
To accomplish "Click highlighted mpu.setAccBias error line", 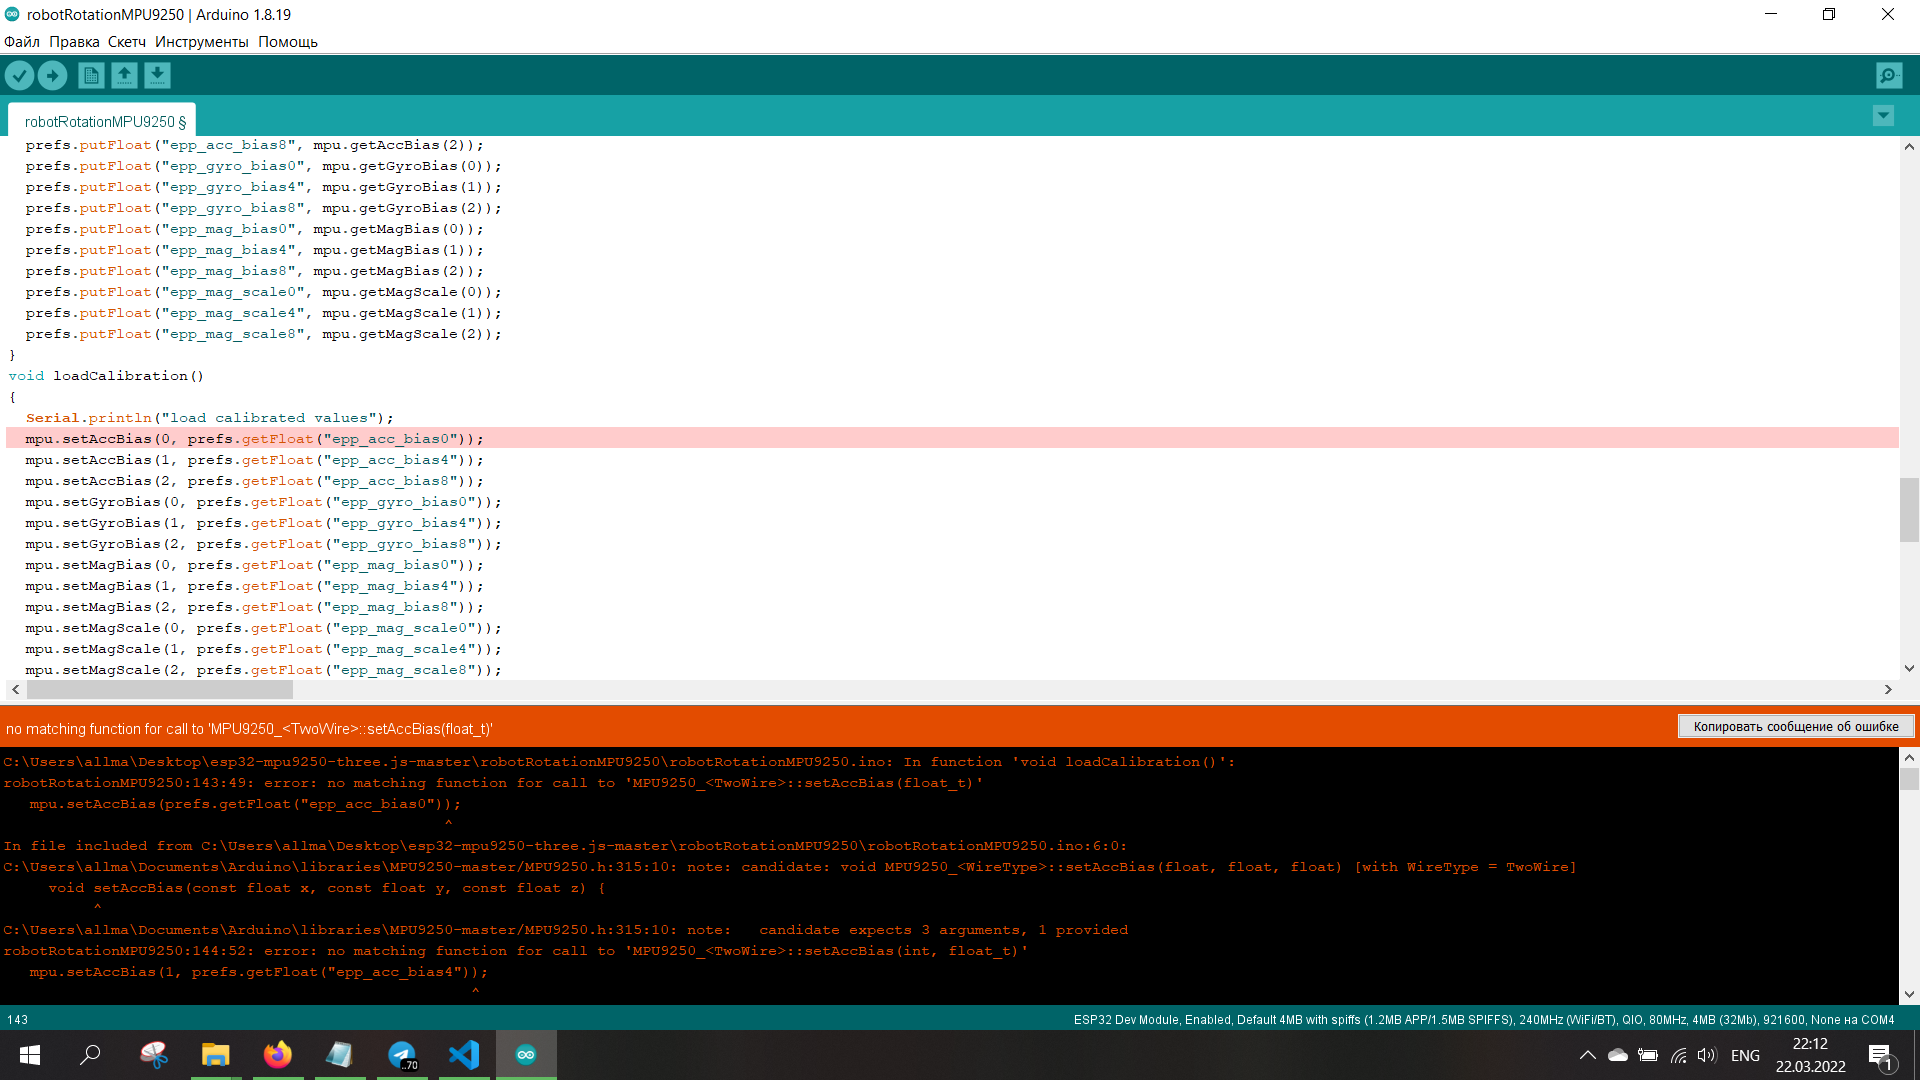I will click(254, 439).
